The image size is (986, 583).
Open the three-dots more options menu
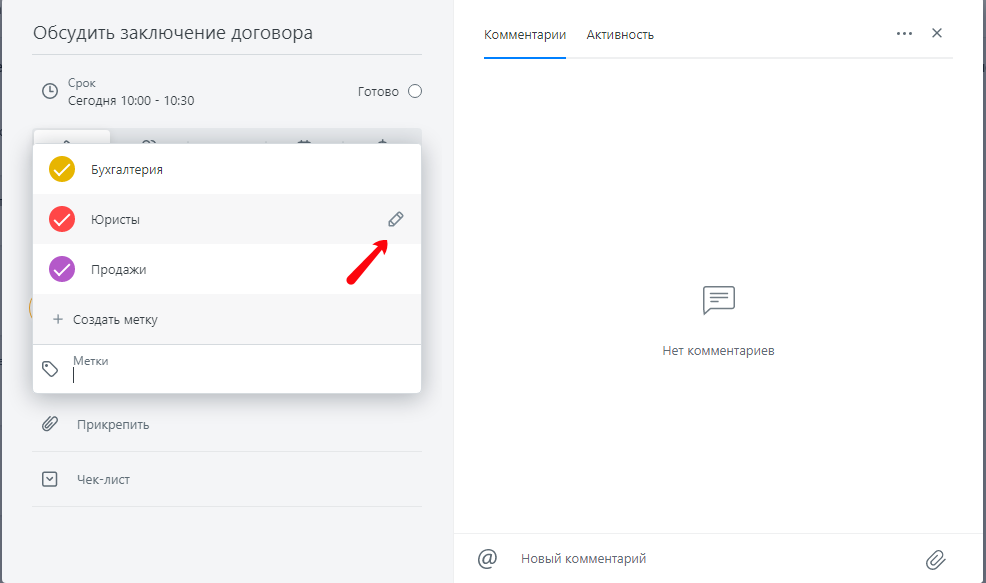click(x=904, y=33)
